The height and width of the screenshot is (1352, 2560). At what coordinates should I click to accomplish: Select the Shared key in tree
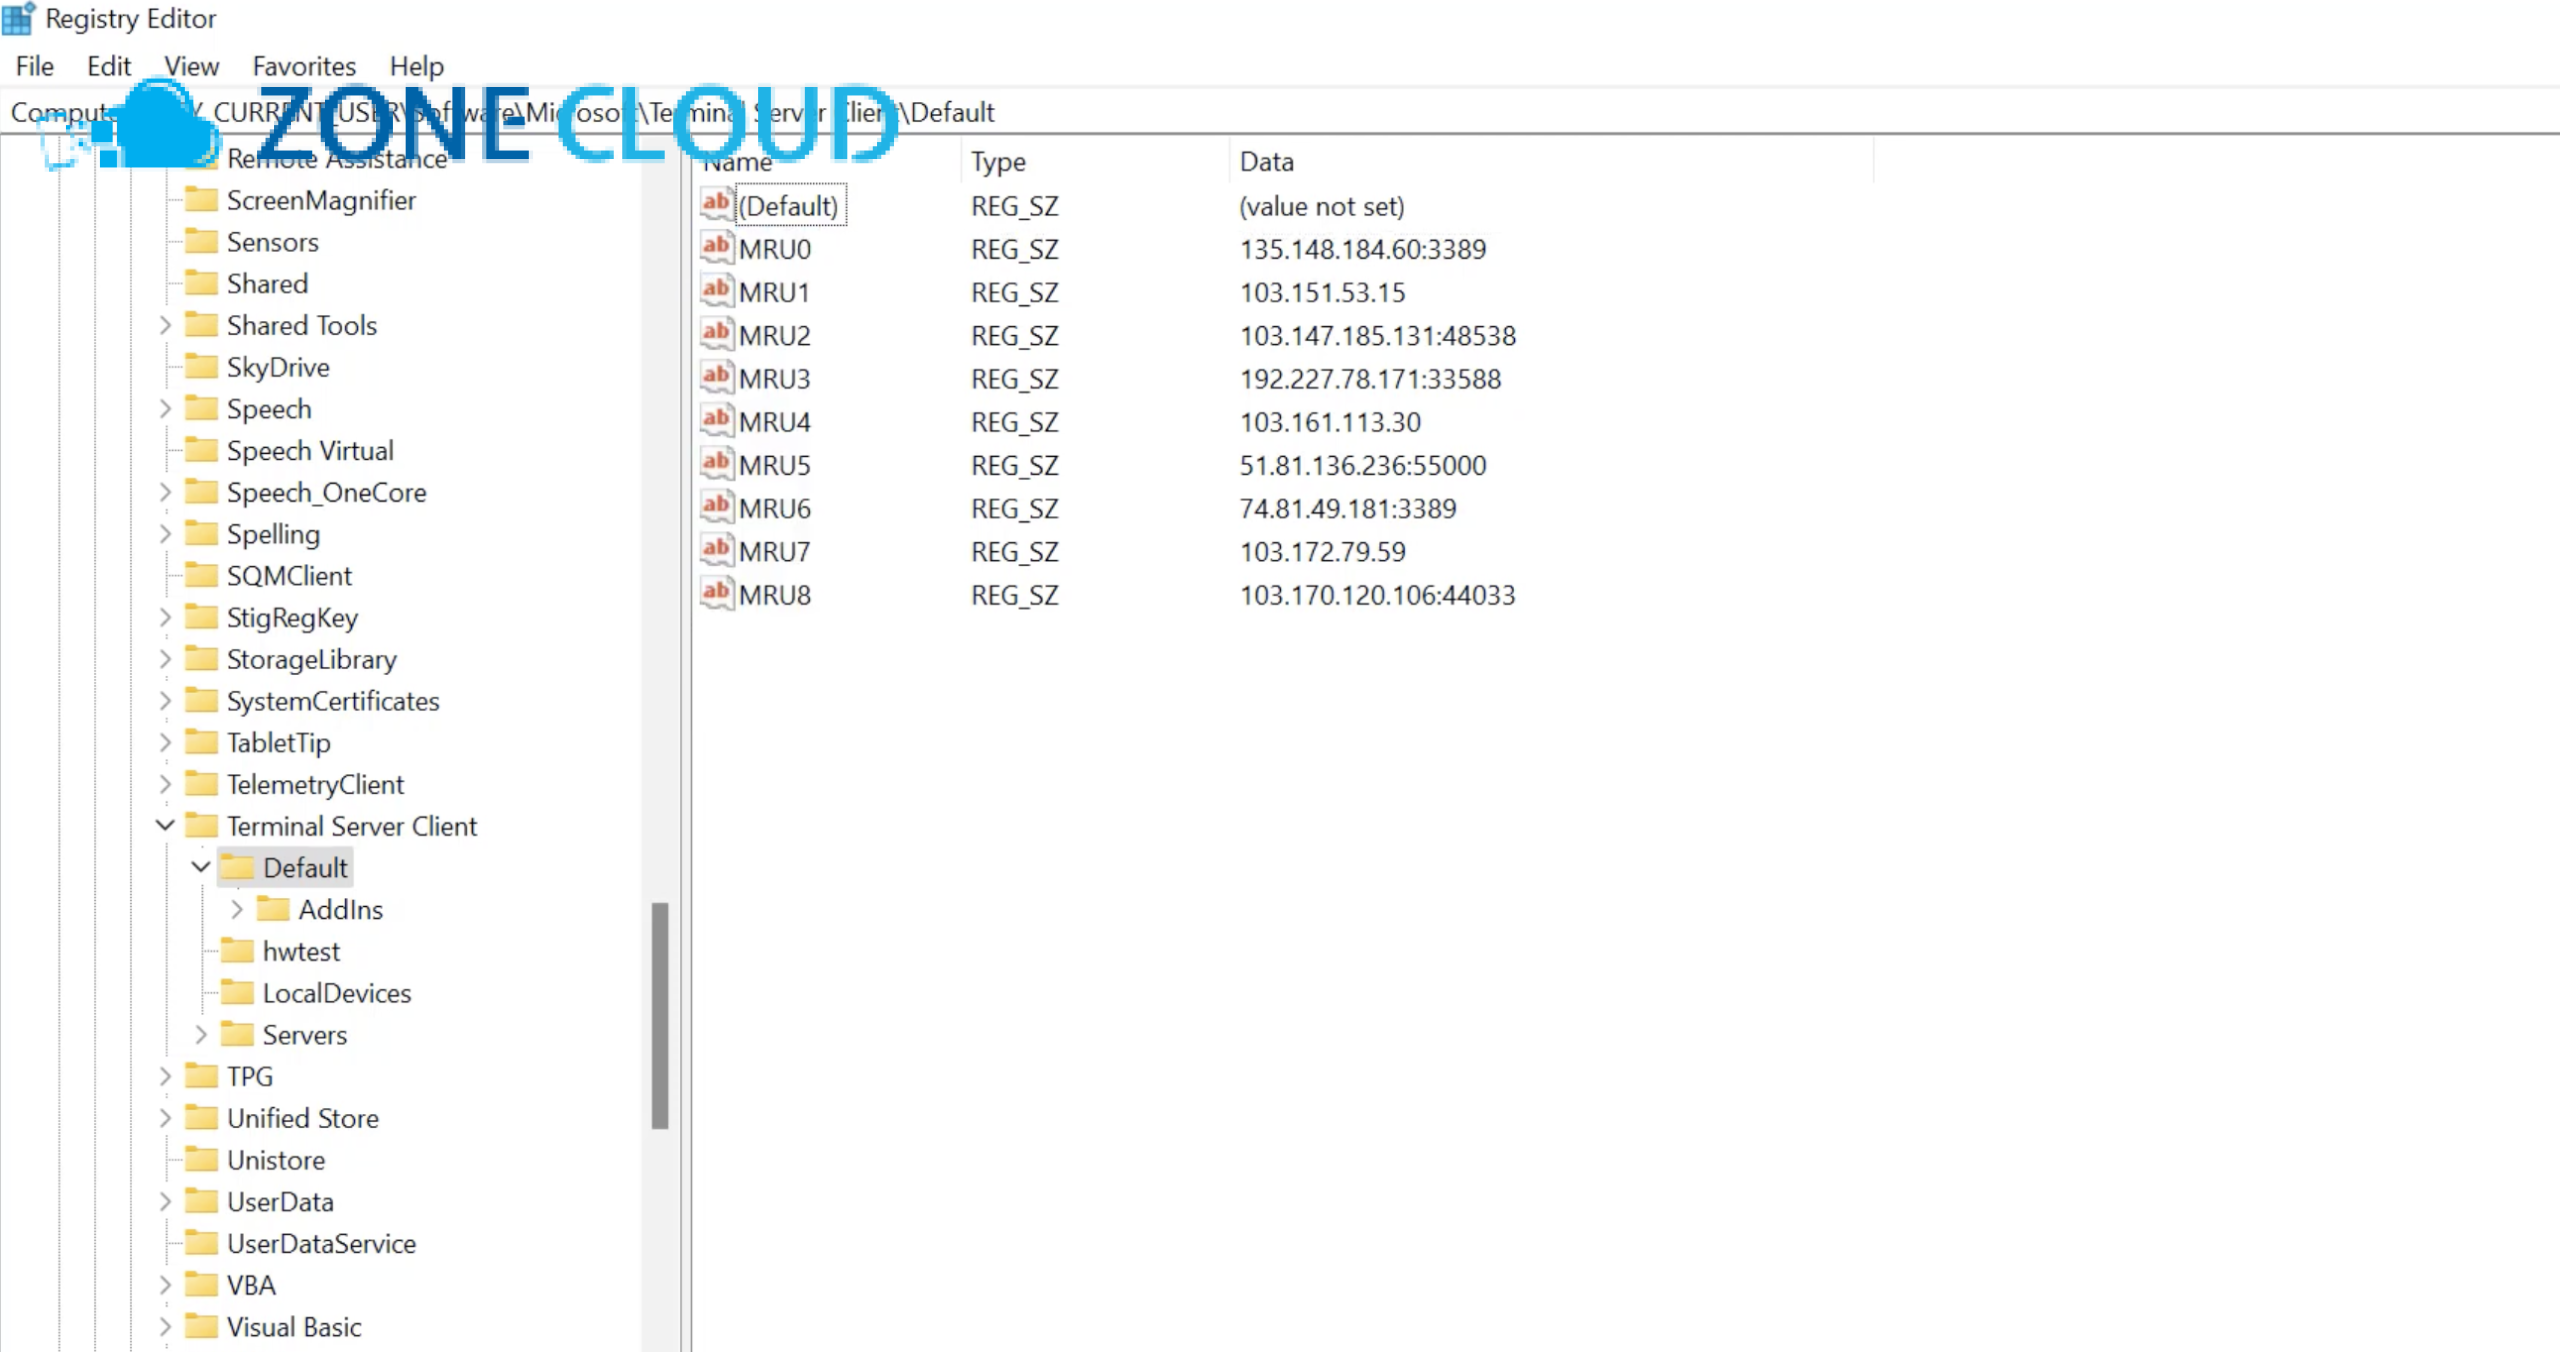point(267,284)
